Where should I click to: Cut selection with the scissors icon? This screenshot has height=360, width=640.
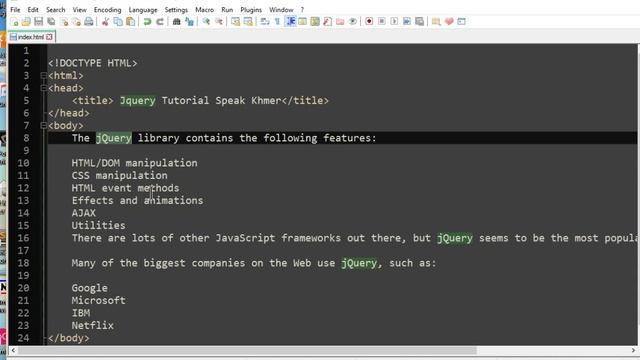[x=105, y=22]
